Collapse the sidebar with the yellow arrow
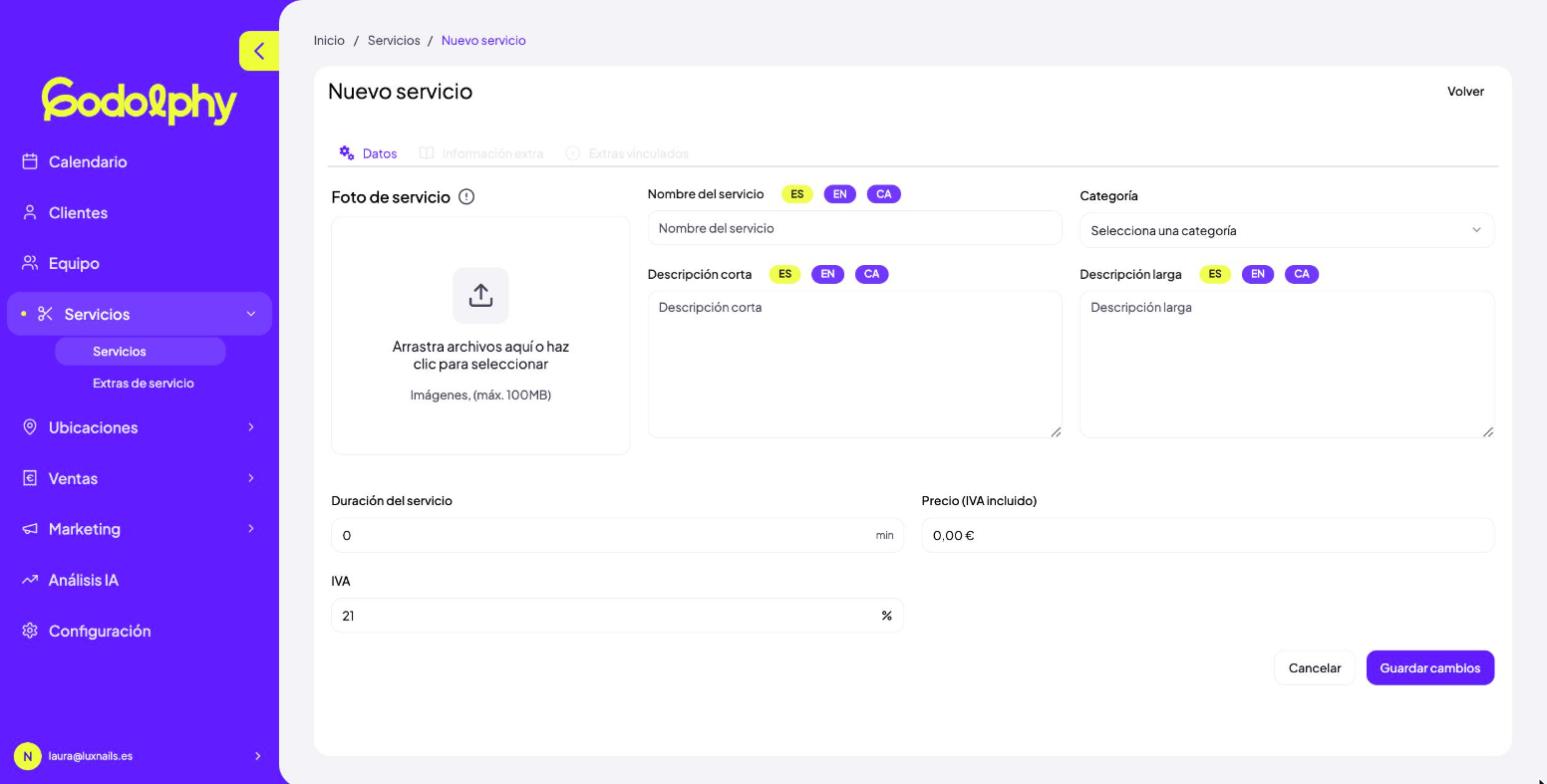This screenshot has height=784, width=1547. [x=259, y=51]
